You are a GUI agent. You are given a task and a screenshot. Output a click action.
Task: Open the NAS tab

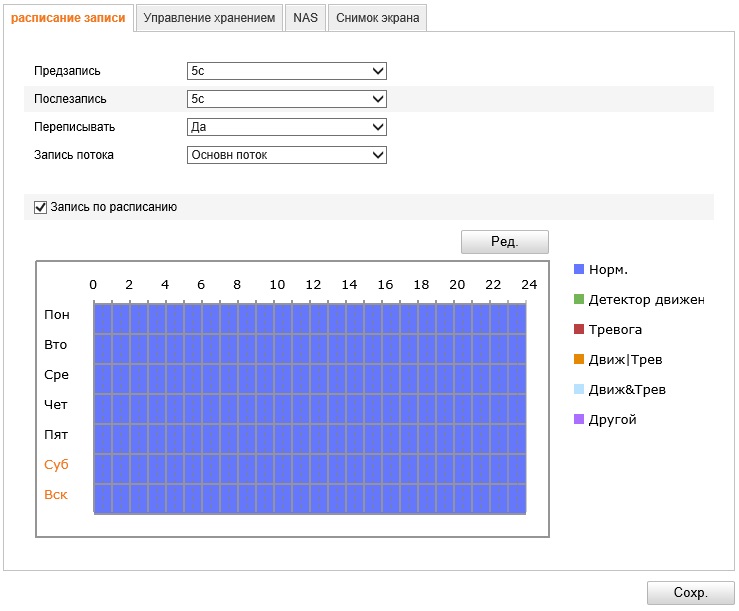click(305, 17)
